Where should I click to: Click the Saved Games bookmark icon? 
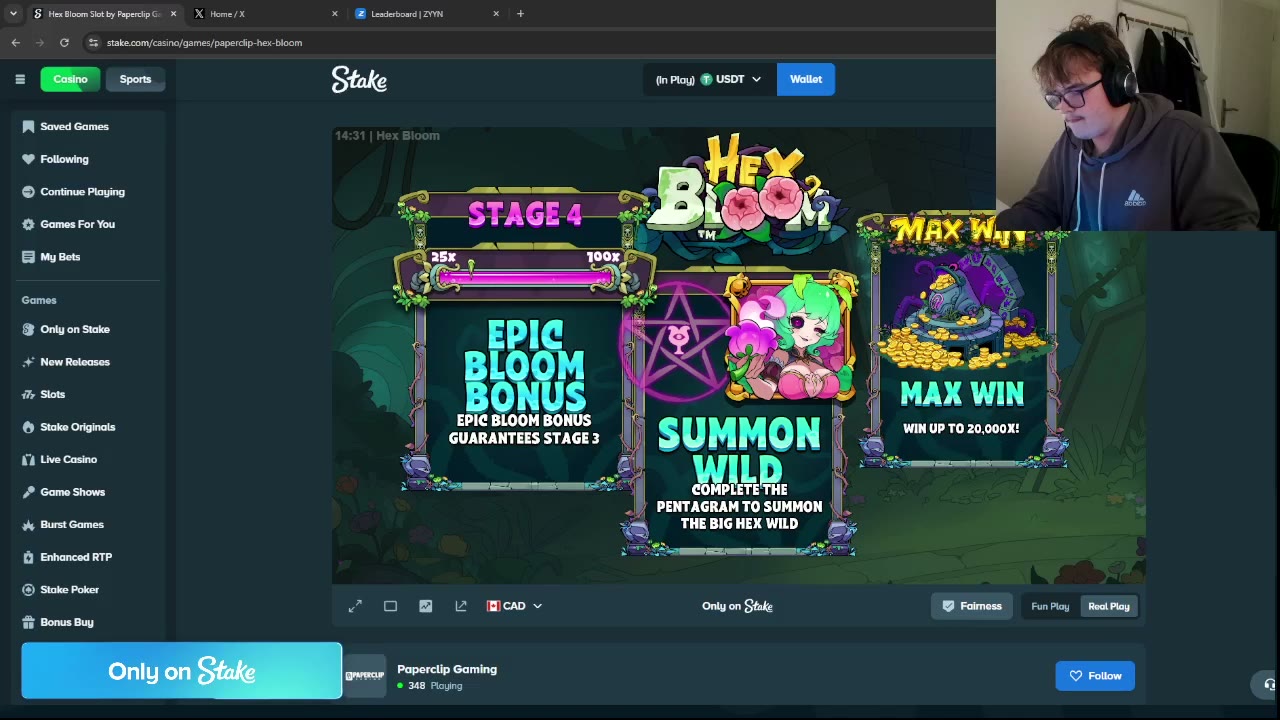(x=28, y=127)
